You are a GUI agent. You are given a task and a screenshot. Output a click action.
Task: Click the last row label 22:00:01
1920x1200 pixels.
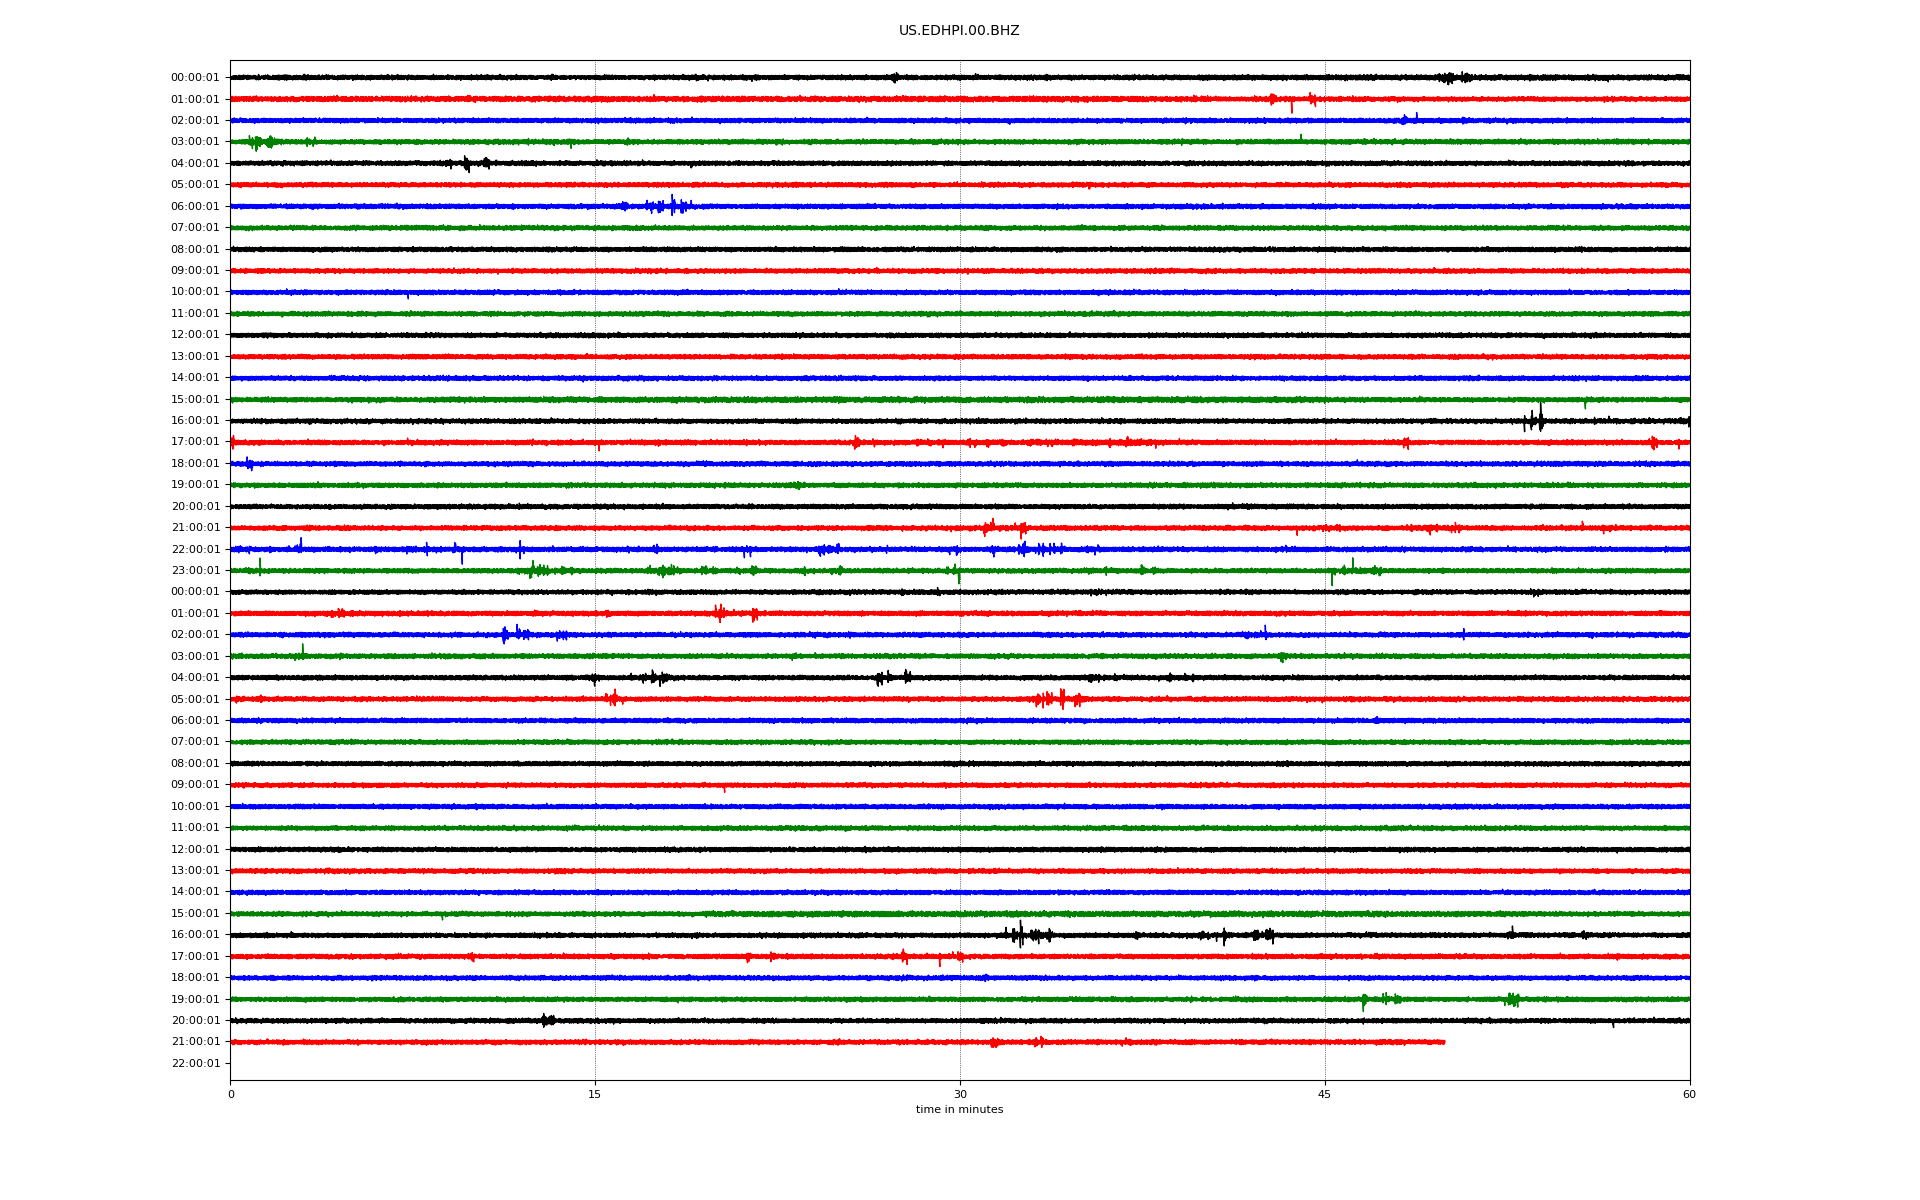coord(194,1064)
